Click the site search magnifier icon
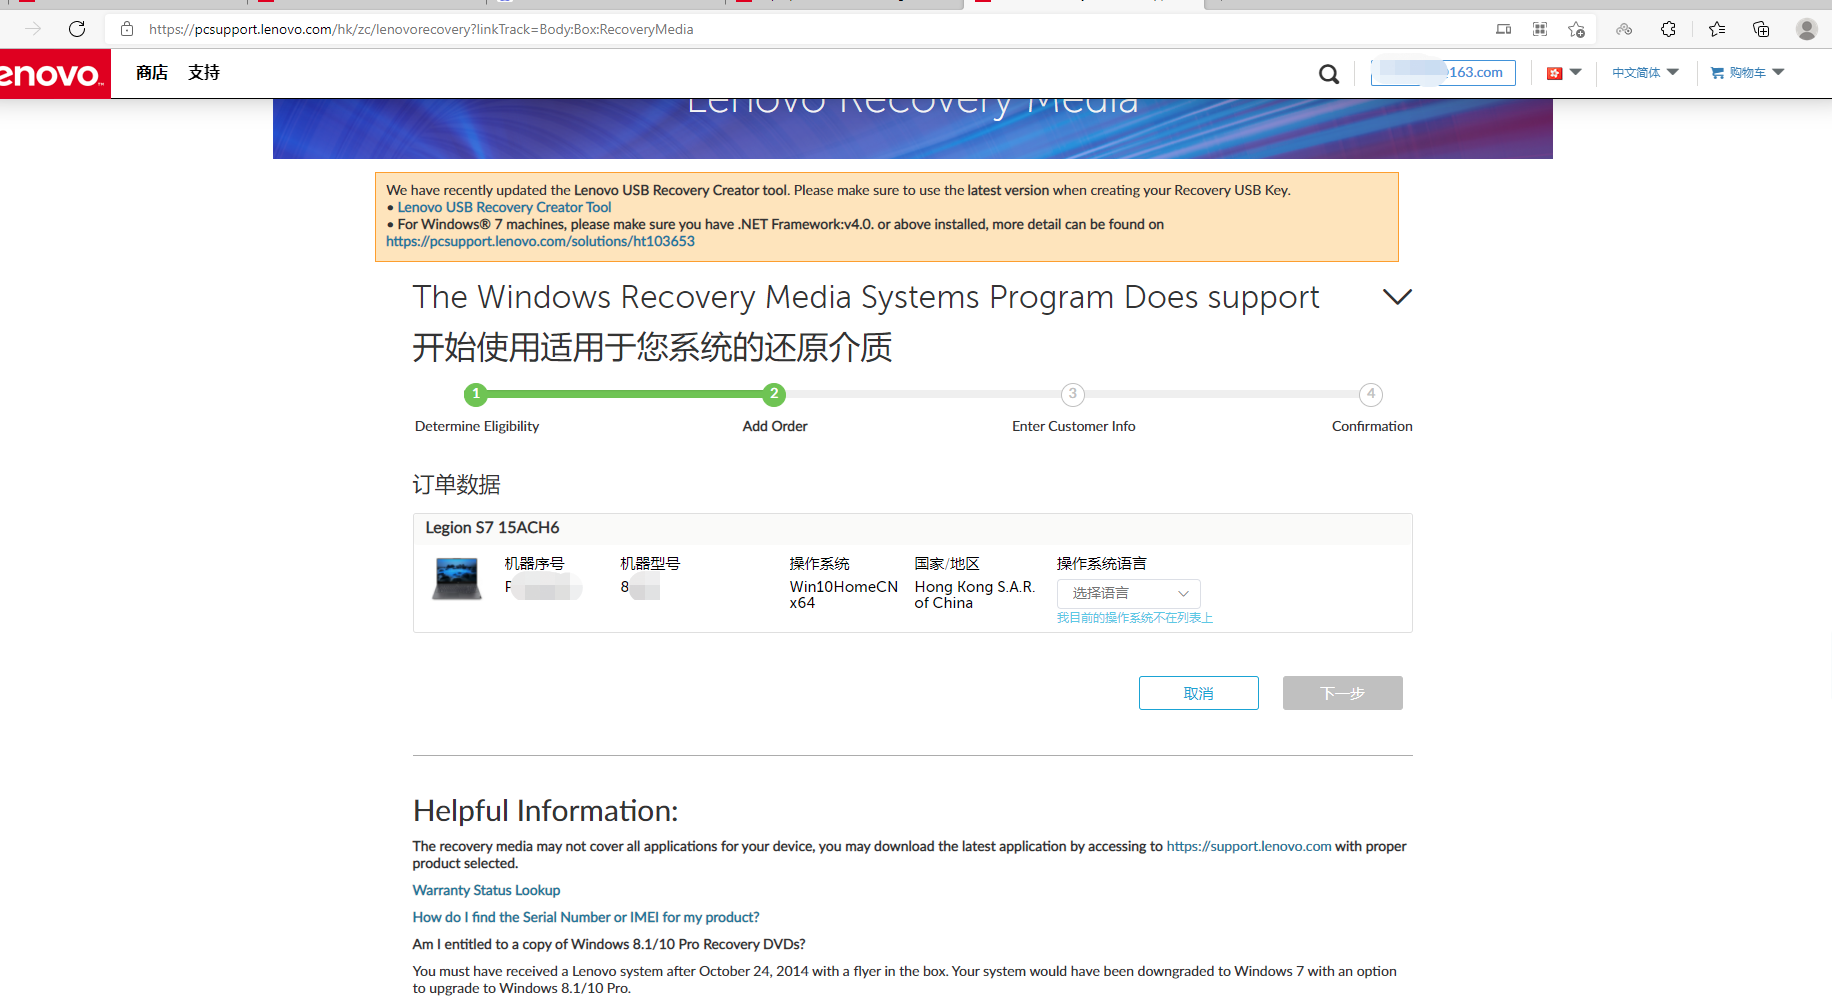Screen dimensions: 1832x1005 tap(1328, 73)
